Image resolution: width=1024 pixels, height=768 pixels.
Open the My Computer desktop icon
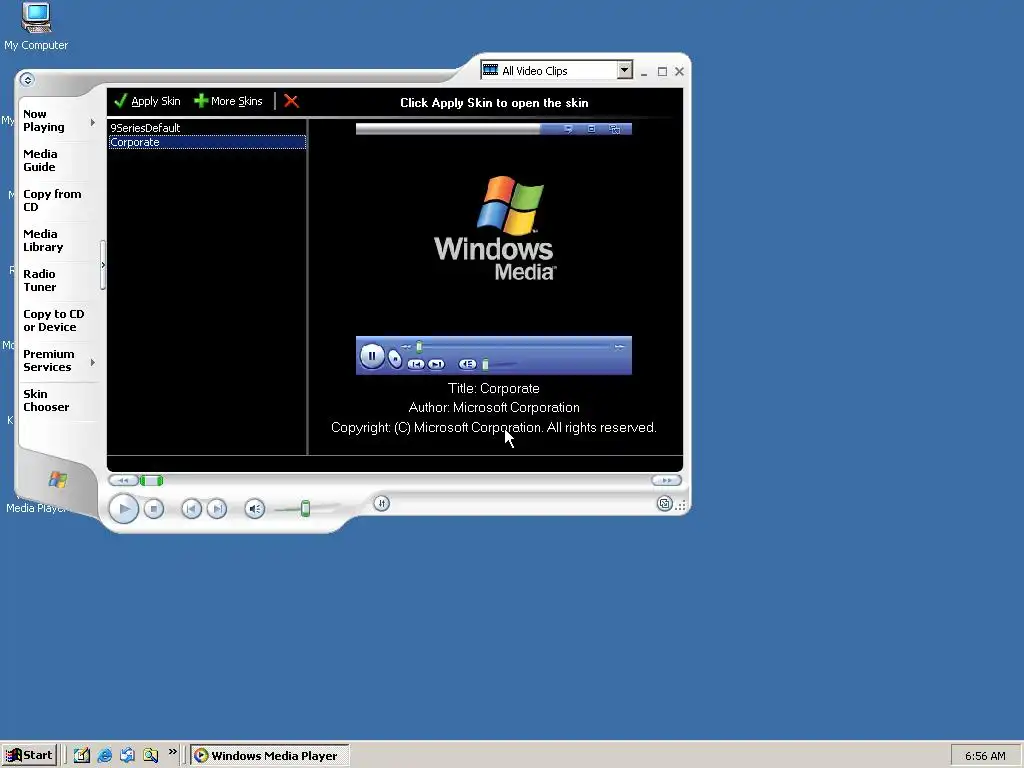tap(36, 26)
